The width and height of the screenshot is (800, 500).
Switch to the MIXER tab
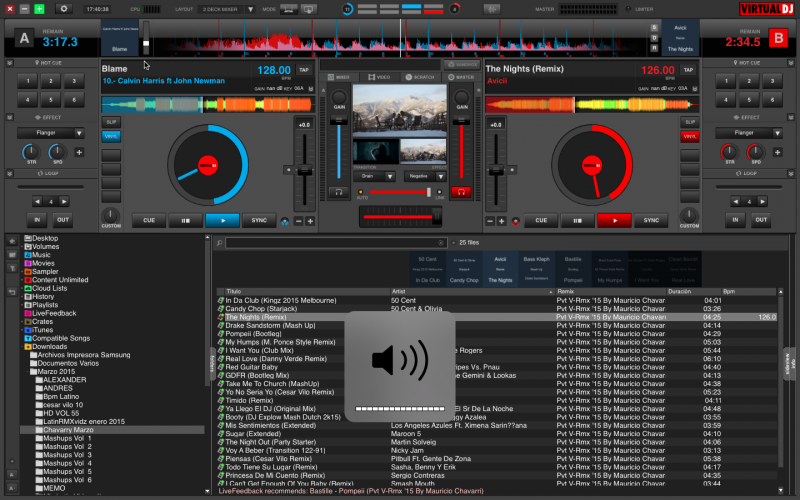[338, 77]
